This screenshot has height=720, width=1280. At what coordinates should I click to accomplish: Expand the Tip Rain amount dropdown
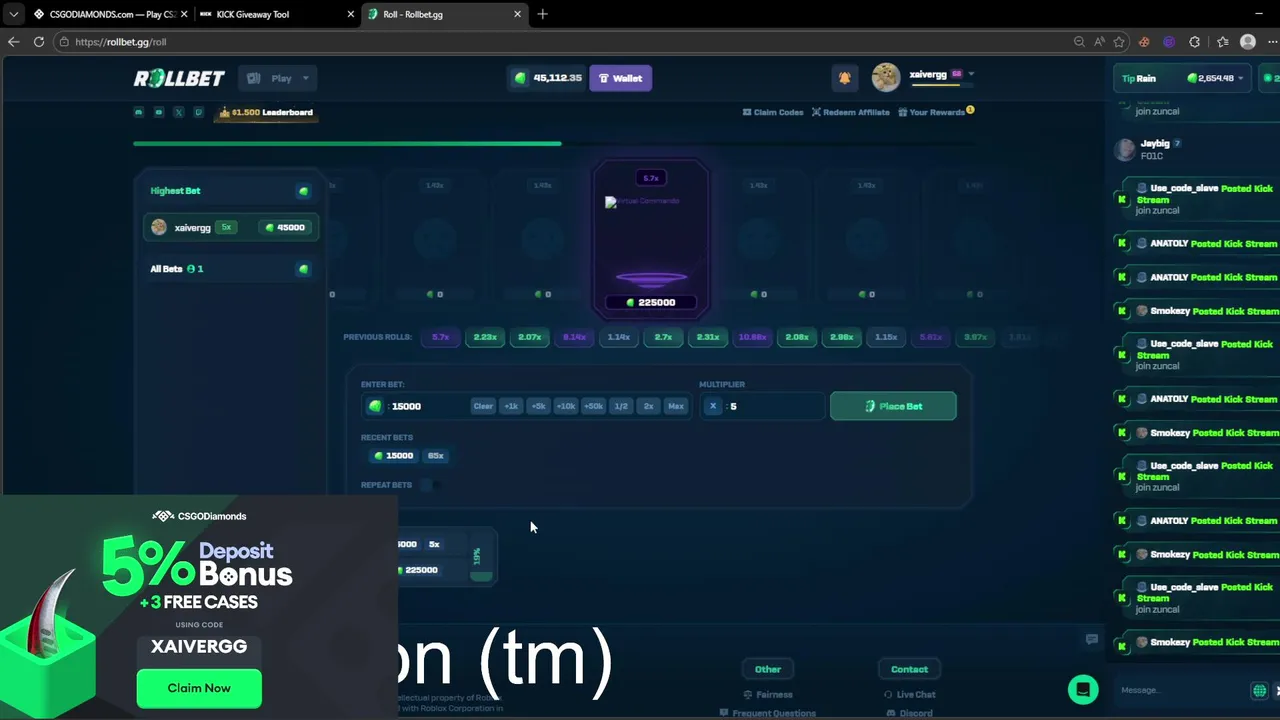click(x=1216, y=78)
